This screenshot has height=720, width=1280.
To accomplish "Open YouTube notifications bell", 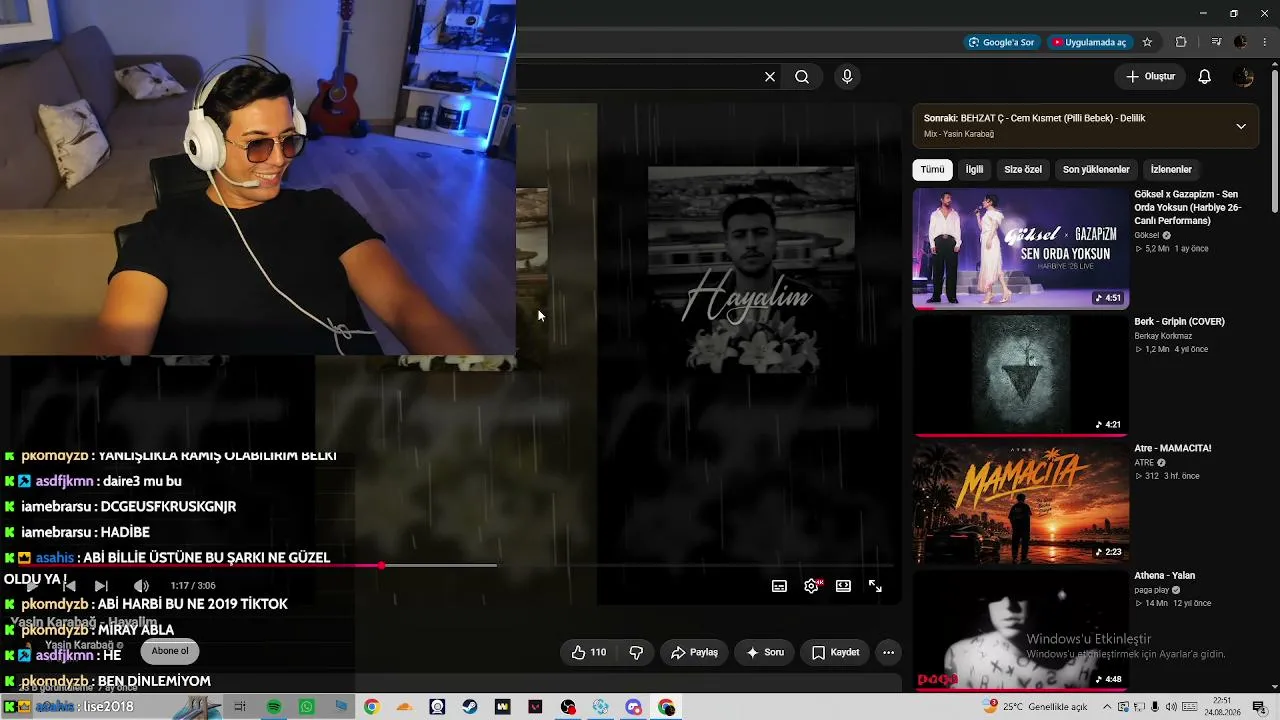I will (1205, 77).
